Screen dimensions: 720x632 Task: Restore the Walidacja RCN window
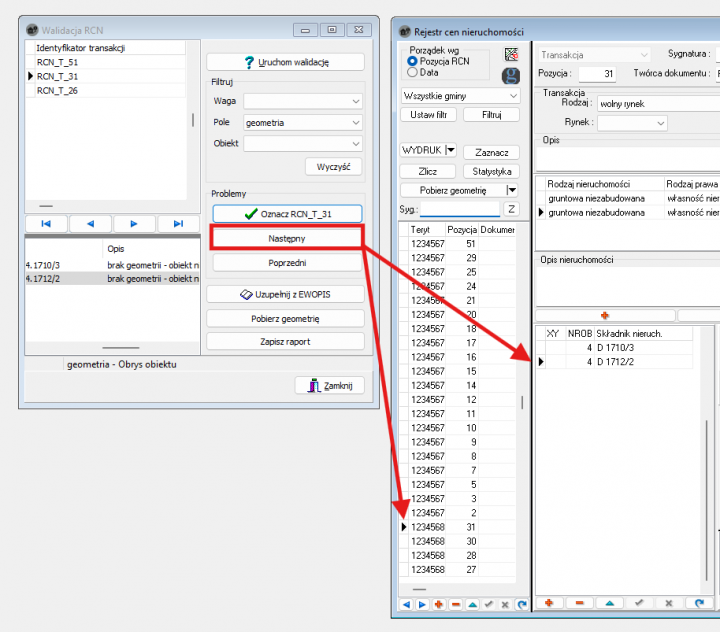tap(332, 30)
